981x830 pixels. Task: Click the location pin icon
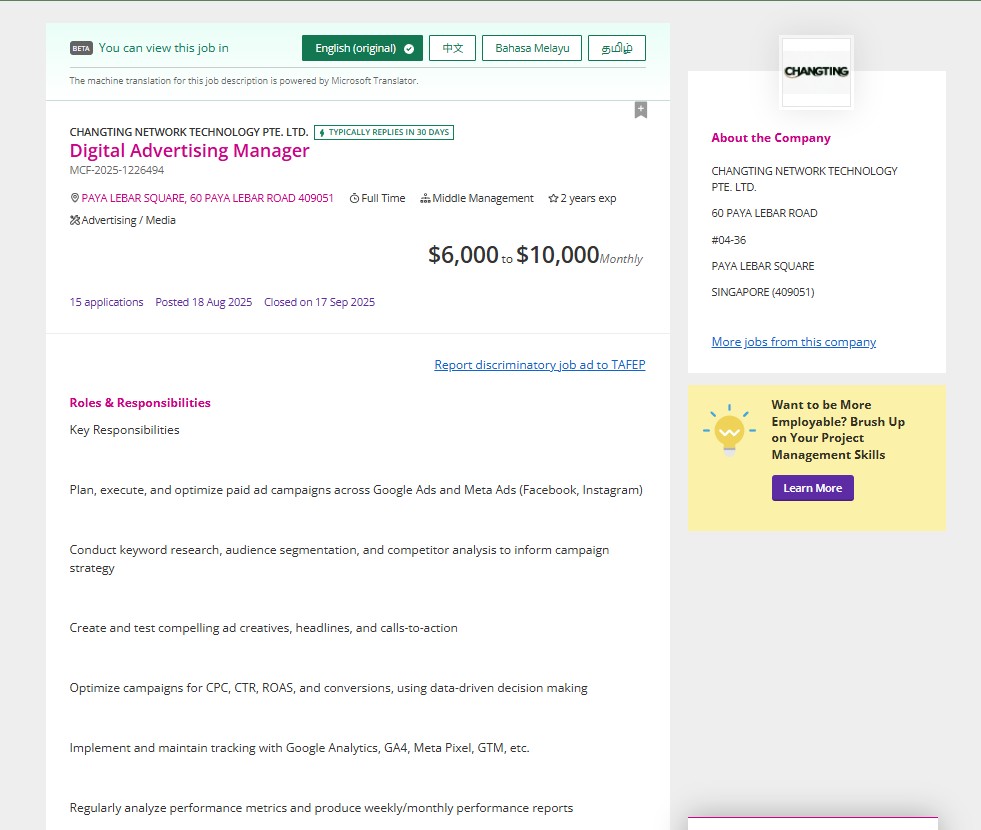click(x=75, y=199)
